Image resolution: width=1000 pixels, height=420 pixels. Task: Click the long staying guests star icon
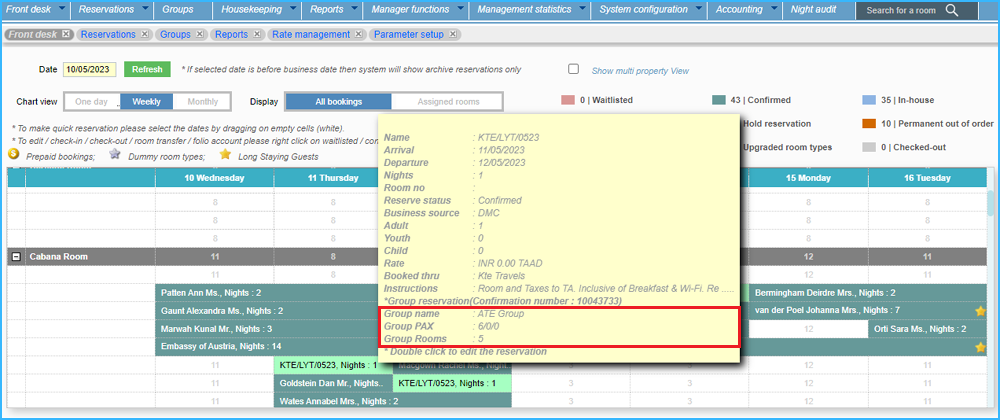coord(225,154)
